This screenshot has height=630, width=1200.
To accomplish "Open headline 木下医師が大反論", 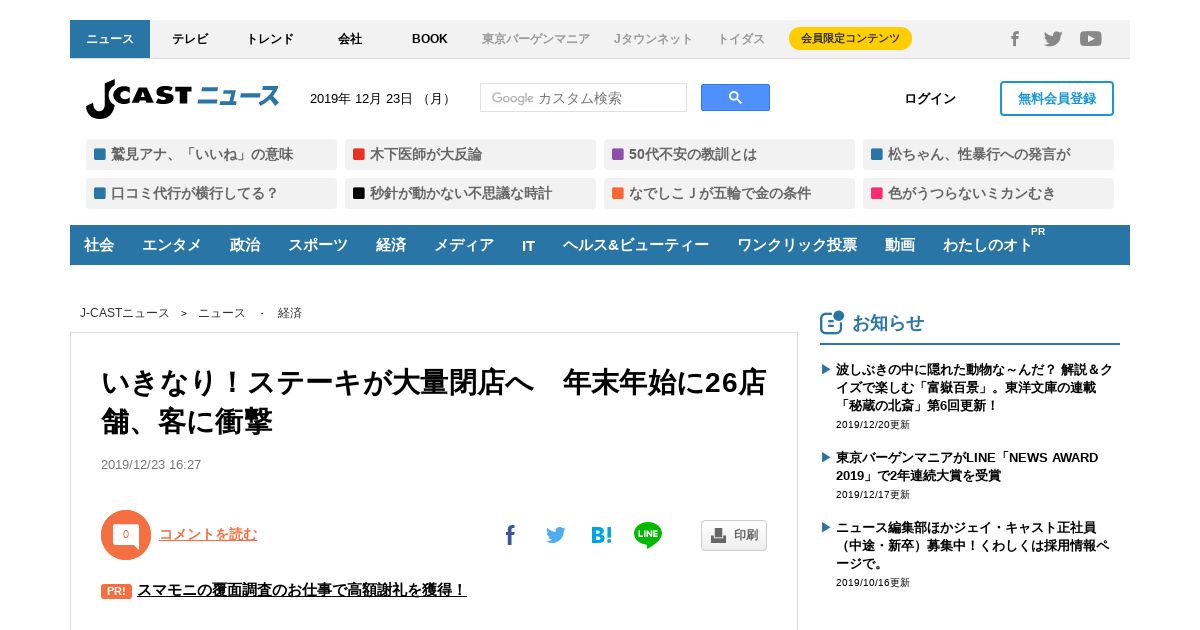I will tap(470, 155).
